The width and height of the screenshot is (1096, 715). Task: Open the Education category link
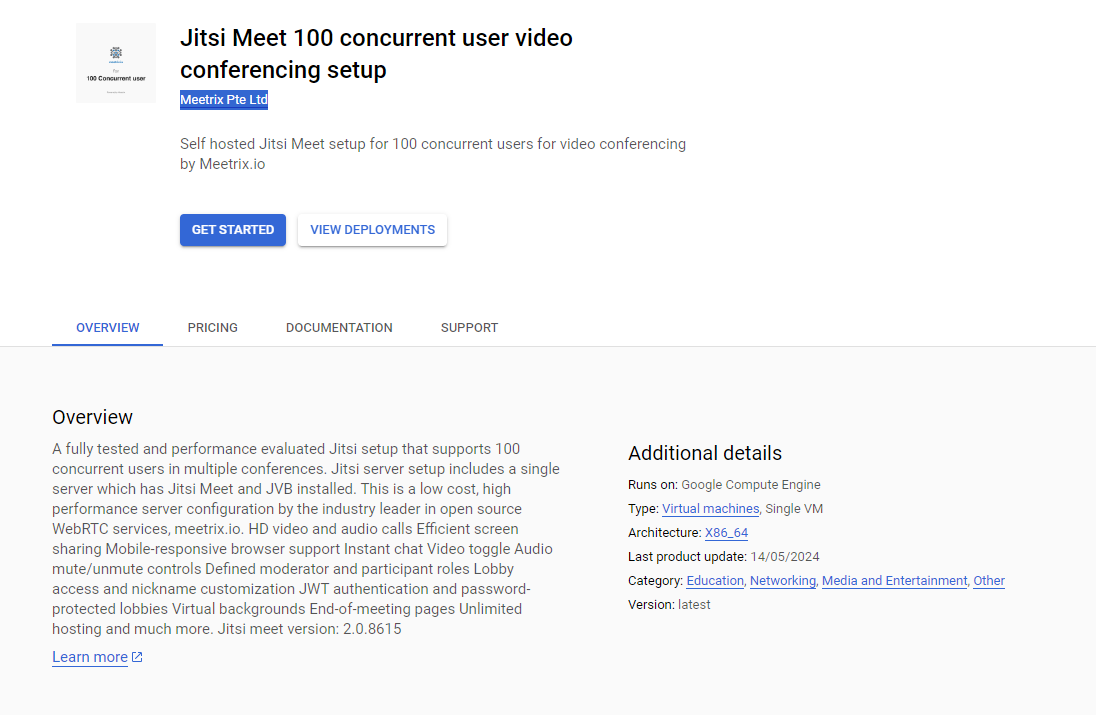tap(714, 580)
